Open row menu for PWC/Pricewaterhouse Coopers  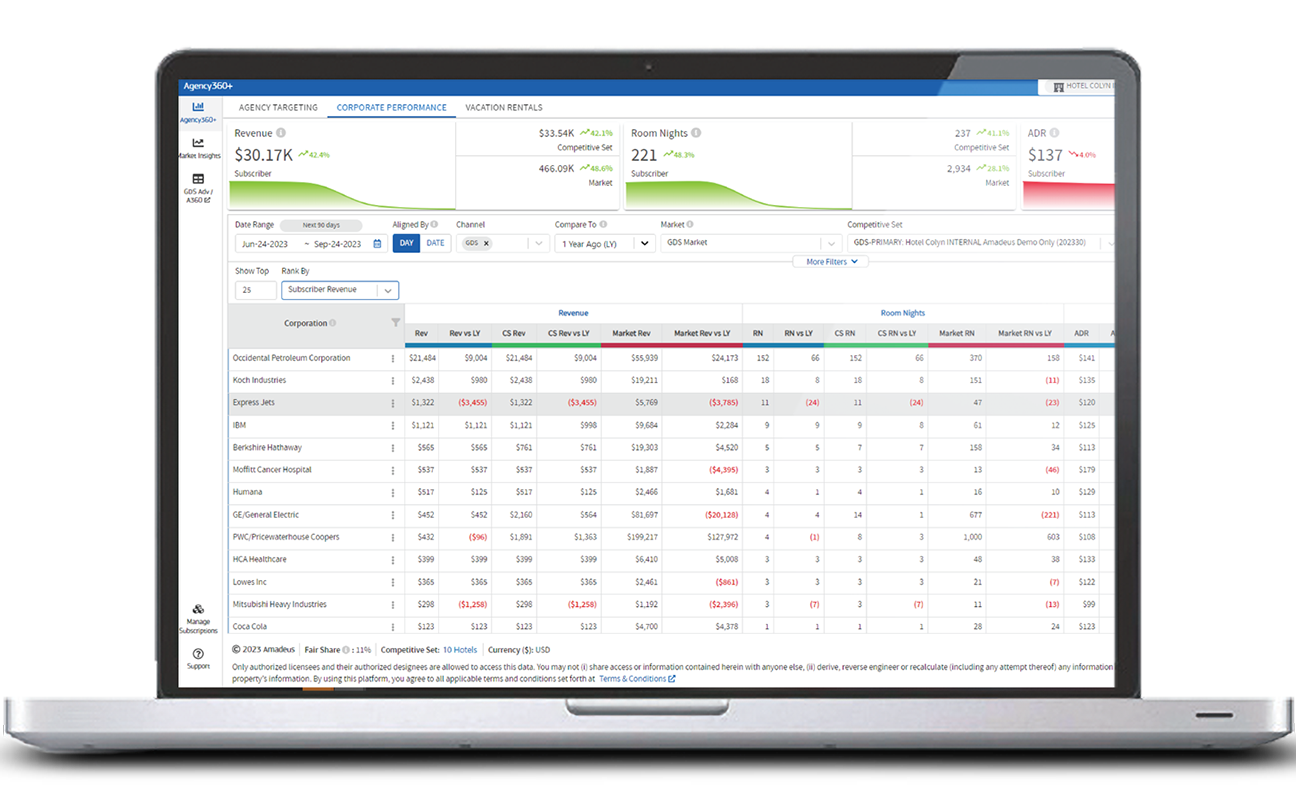(x=393, y=537)
